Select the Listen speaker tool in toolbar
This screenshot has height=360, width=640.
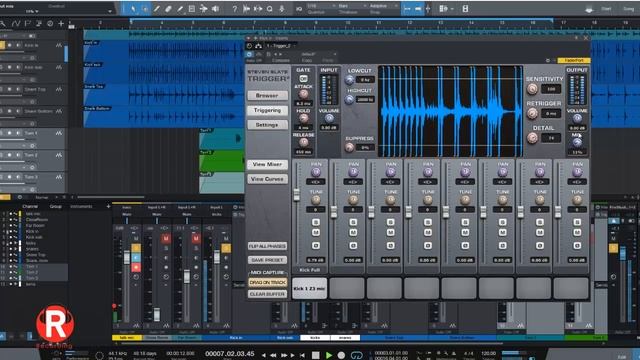tap(215, 9)
